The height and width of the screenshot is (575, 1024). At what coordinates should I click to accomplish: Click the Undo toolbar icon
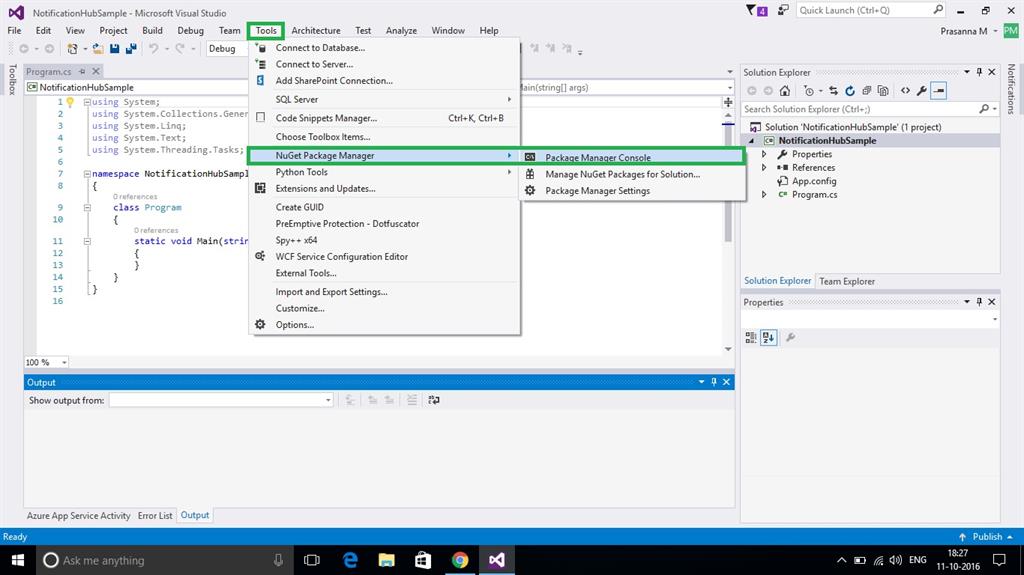[x=153, y=48]
